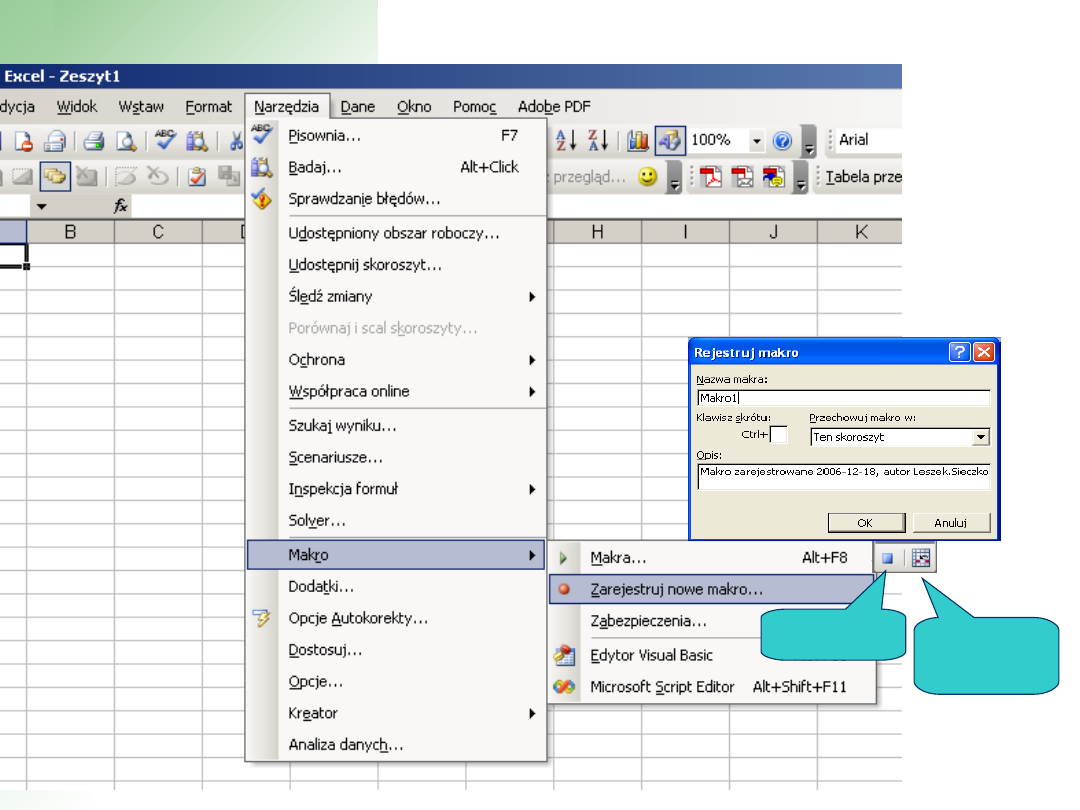
Task: Select column H header
Action: (x=597, y=232)
